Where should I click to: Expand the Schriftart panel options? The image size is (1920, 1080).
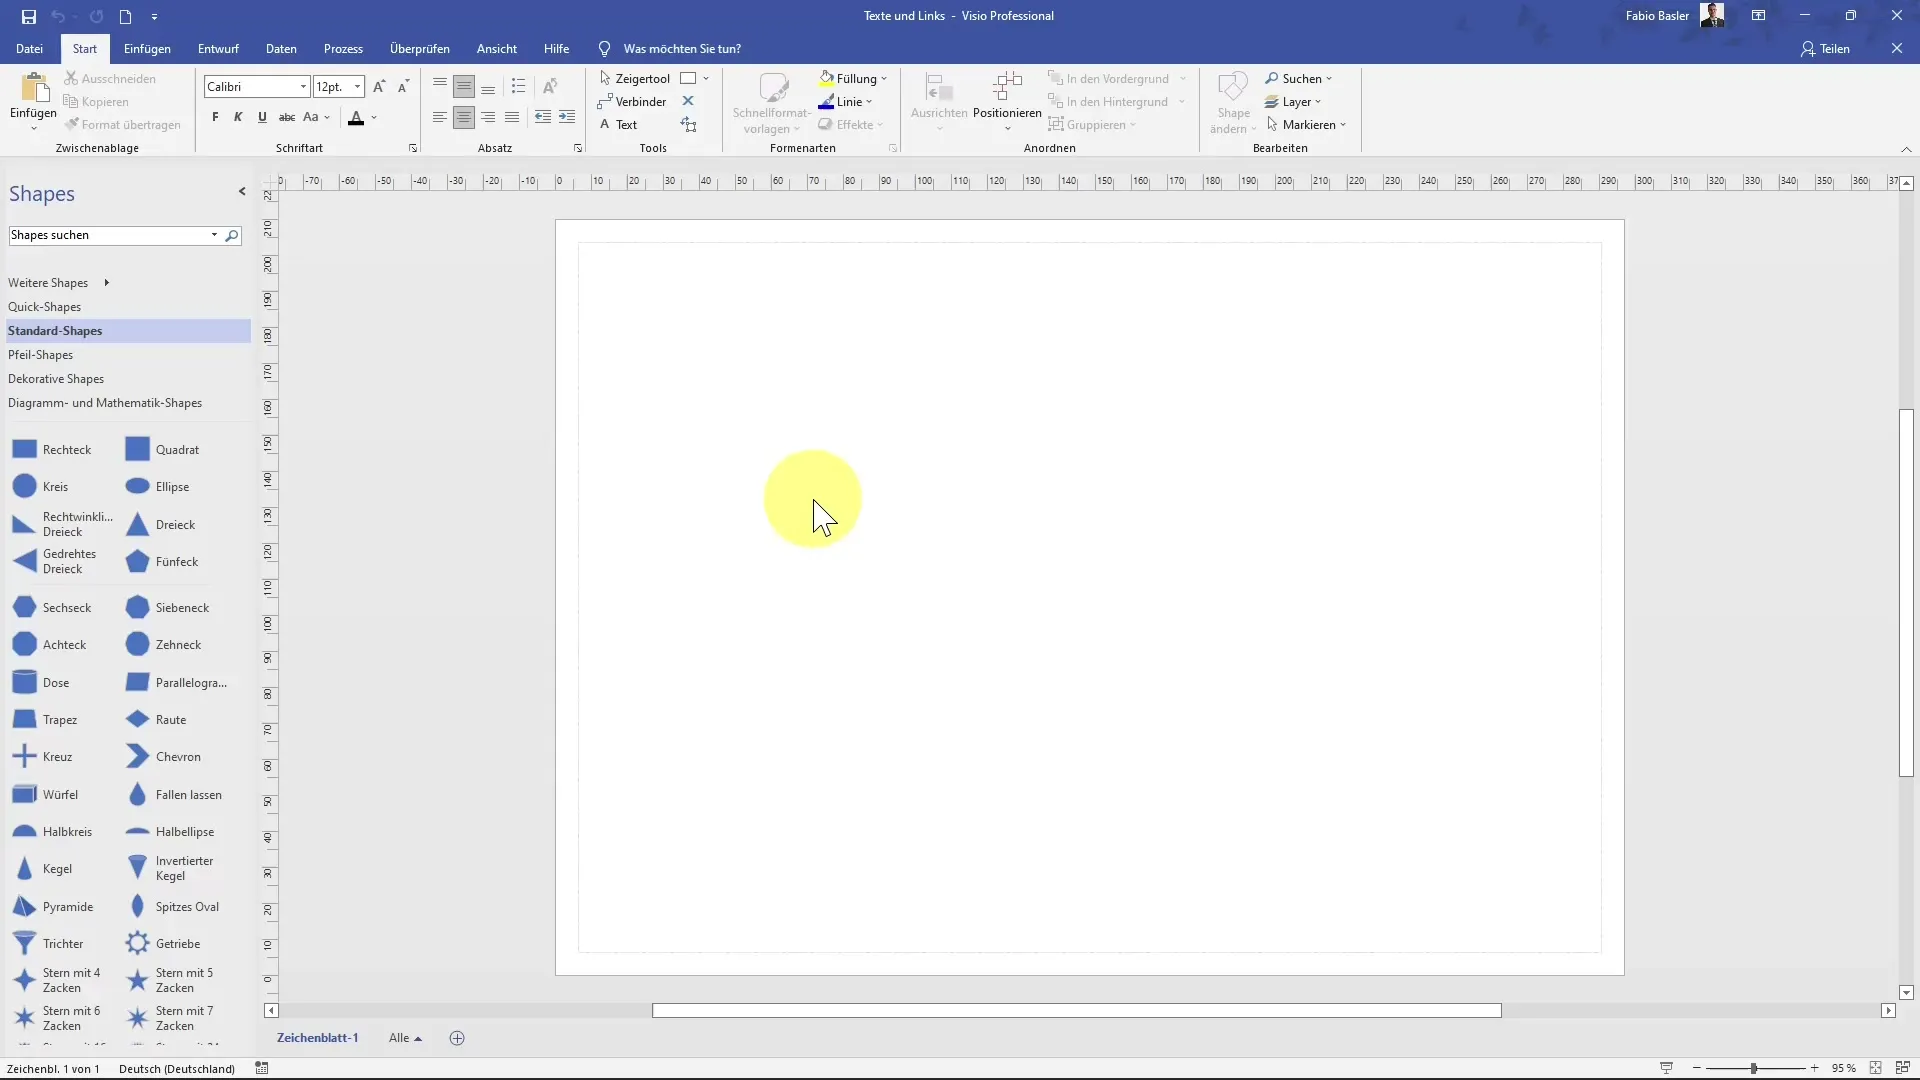pyautogui.click(x=413, y=148)
